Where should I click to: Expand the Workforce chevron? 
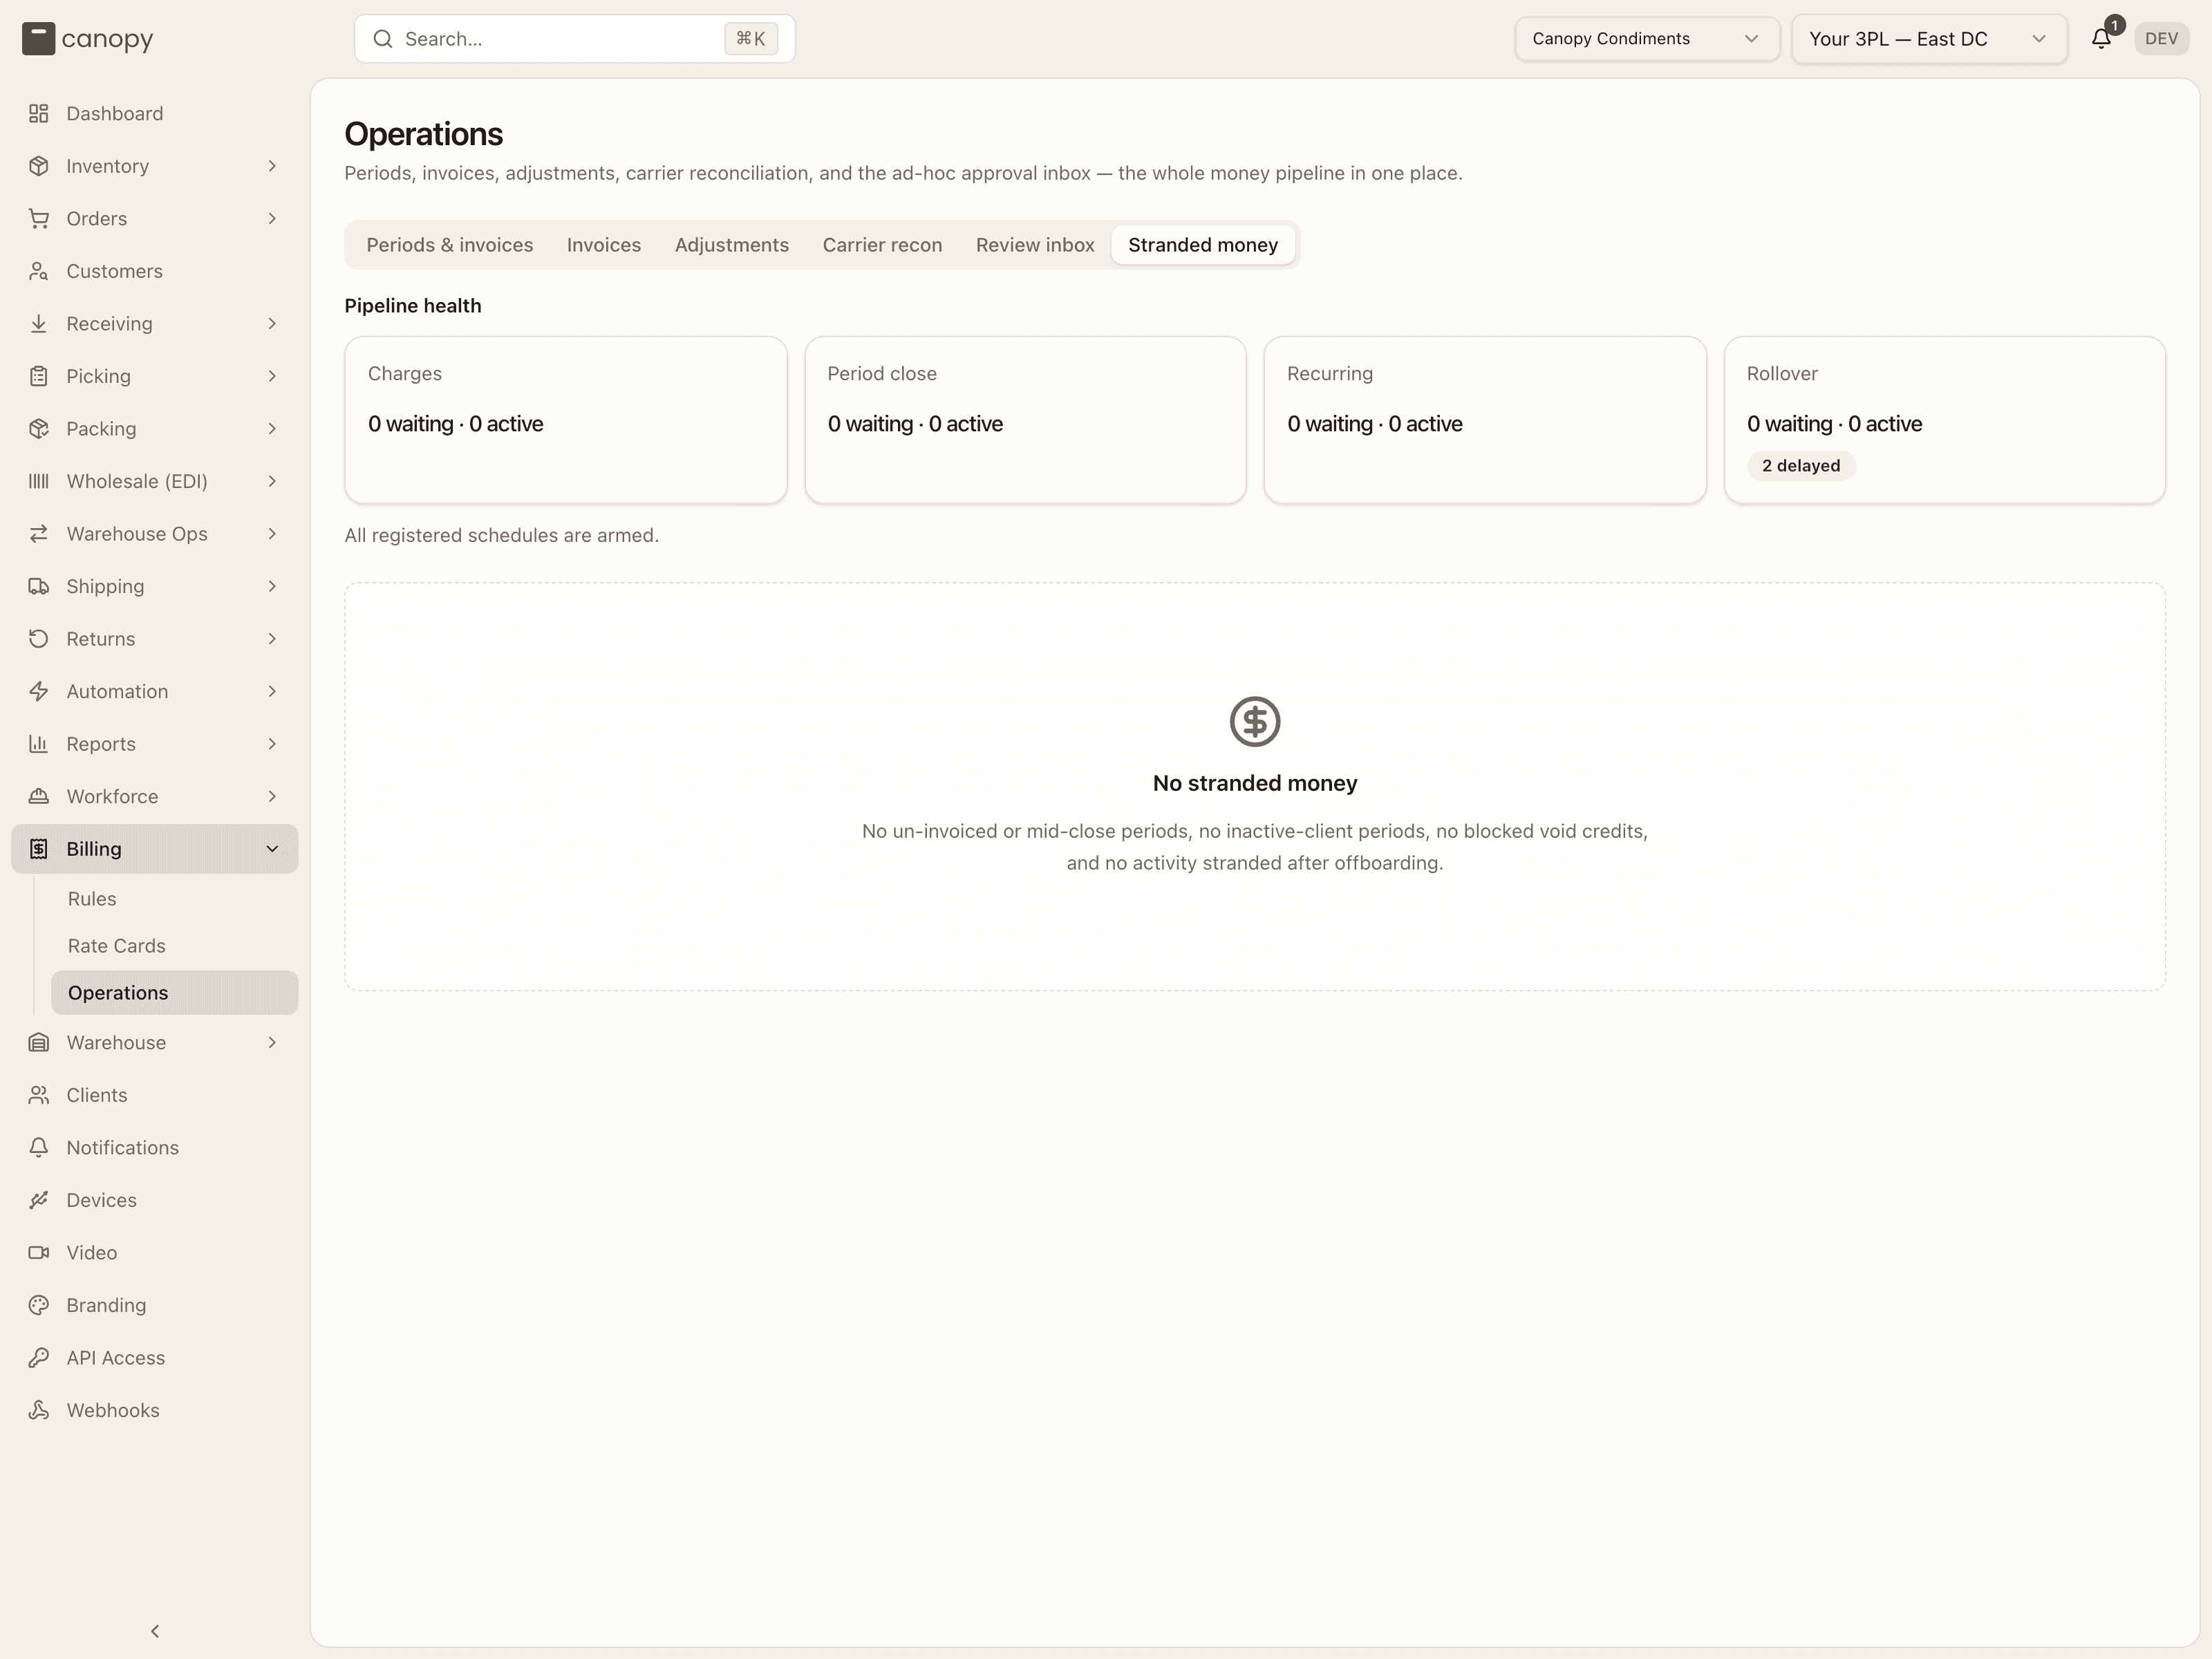click(272, 797)
